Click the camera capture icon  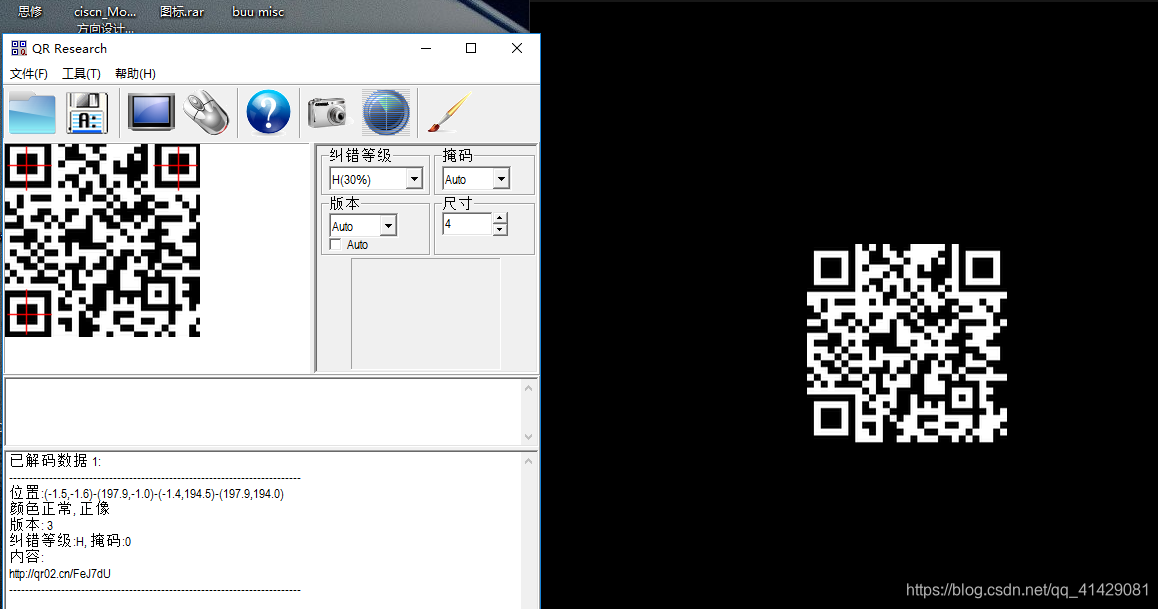[x=327, y=112]
